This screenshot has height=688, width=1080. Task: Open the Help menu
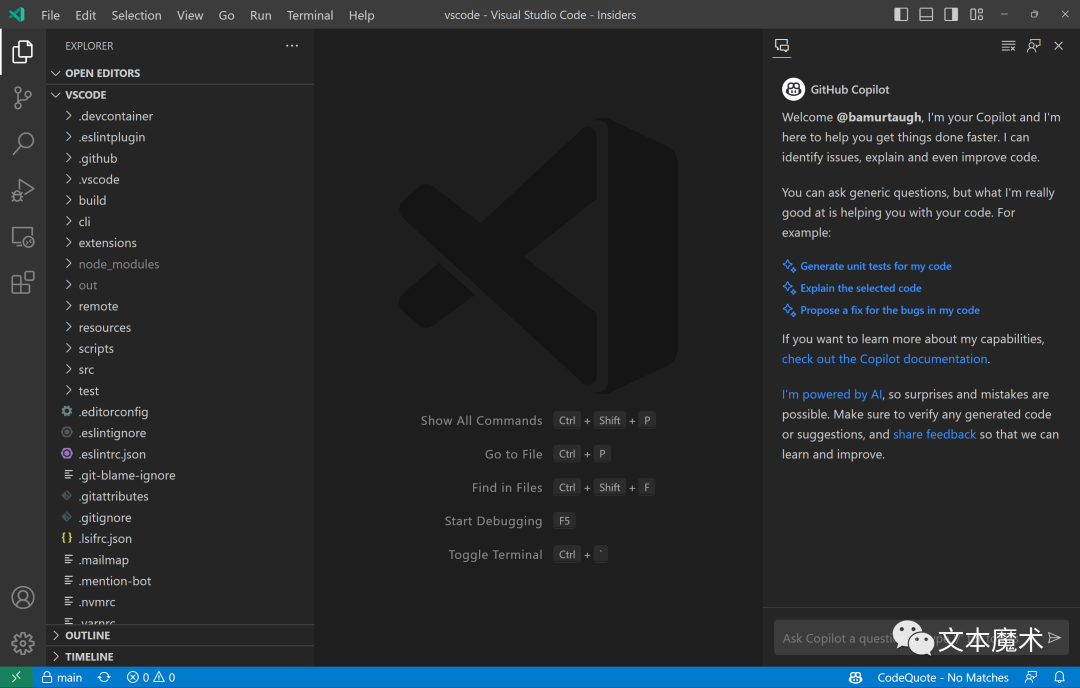coord(361,14)
